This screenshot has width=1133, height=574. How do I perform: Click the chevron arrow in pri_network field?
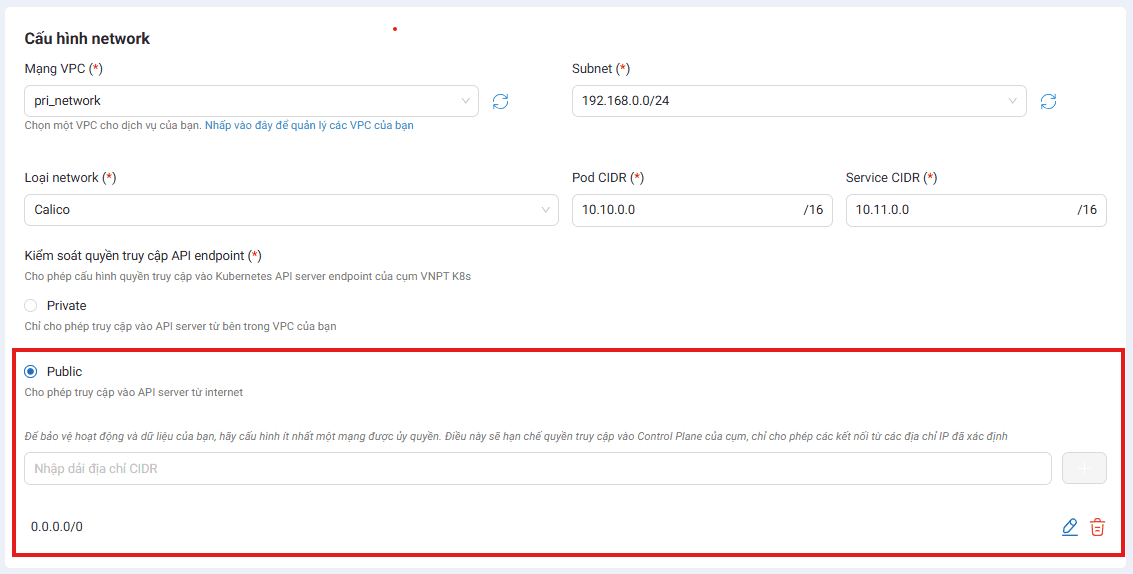(466, 101)
